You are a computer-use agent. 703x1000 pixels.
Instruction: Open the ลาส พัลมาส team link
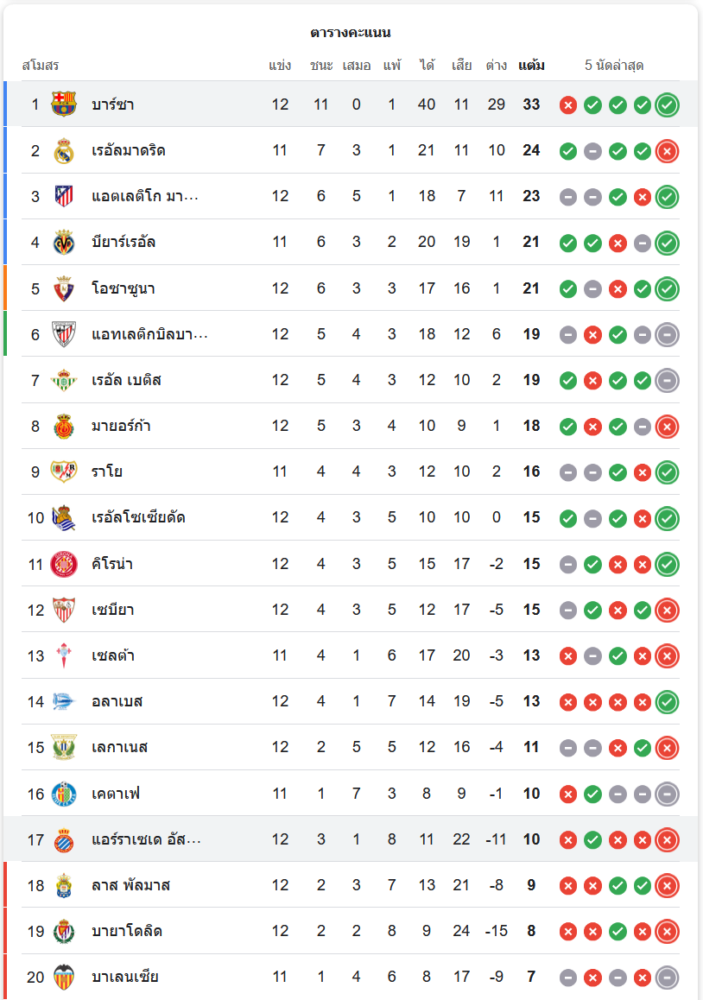(131, 885)
